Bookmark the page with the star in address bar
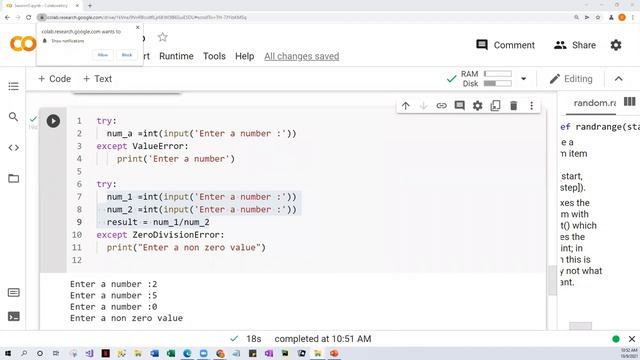Image resolution: width=640 pixels, height=360 pixels. click(x=598, y=18)
